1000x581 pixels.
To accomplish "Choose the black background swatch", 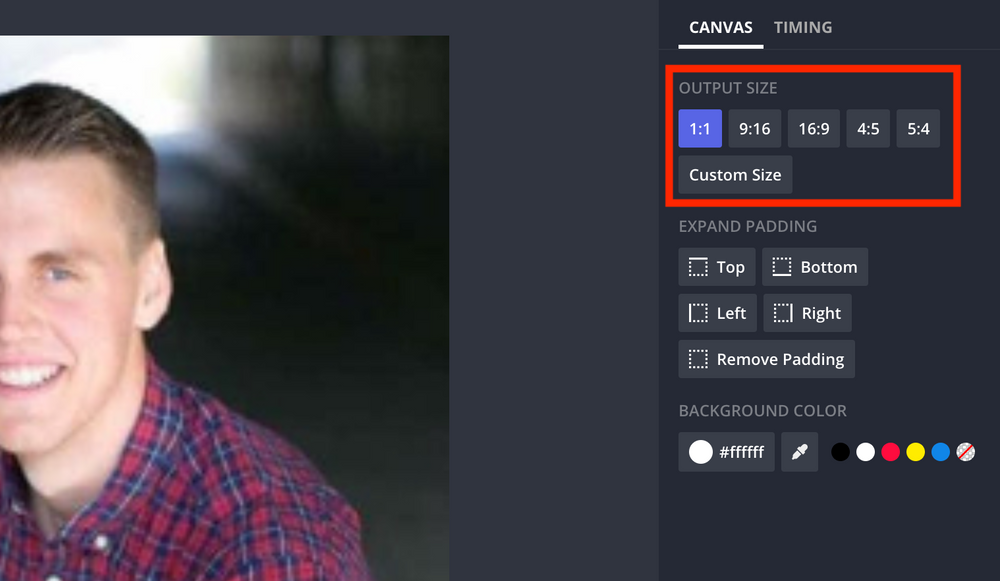I will coord(839,451).
